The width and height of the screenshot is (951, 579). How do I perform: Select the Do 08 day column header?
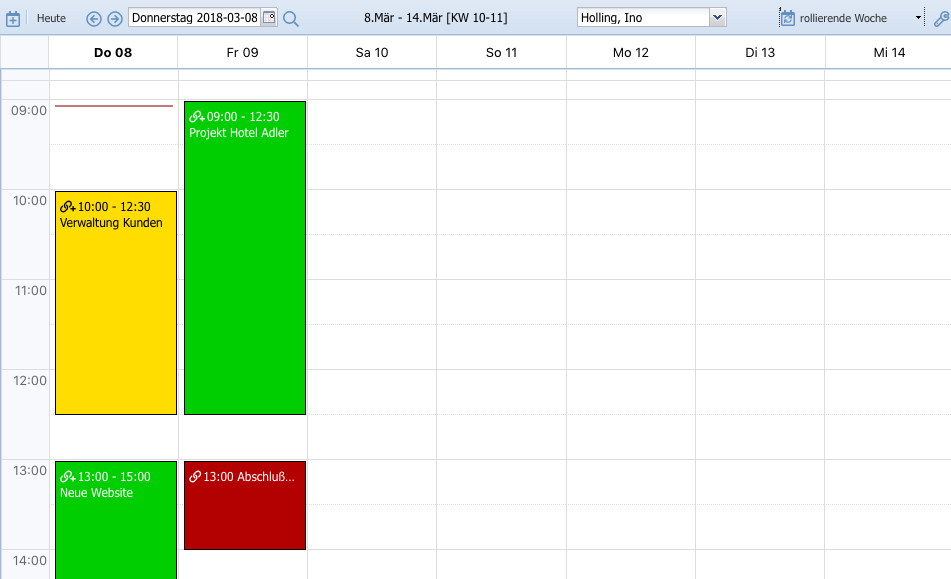pyautogui.click(x=113, y=52)
